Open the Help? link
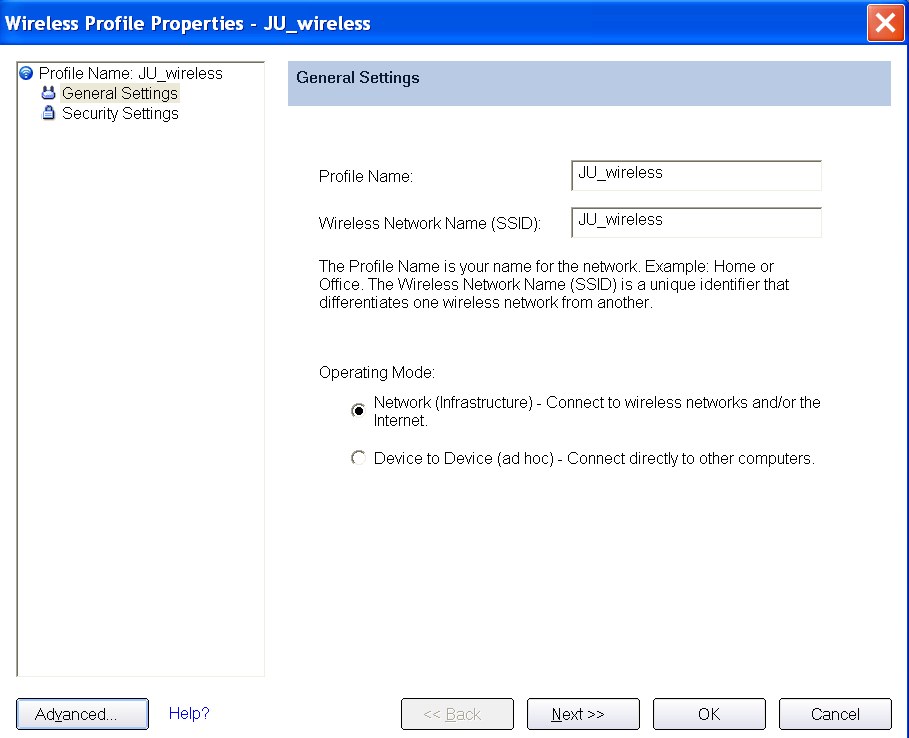Screen dimensions: 909x738 [x=189, y=713]
